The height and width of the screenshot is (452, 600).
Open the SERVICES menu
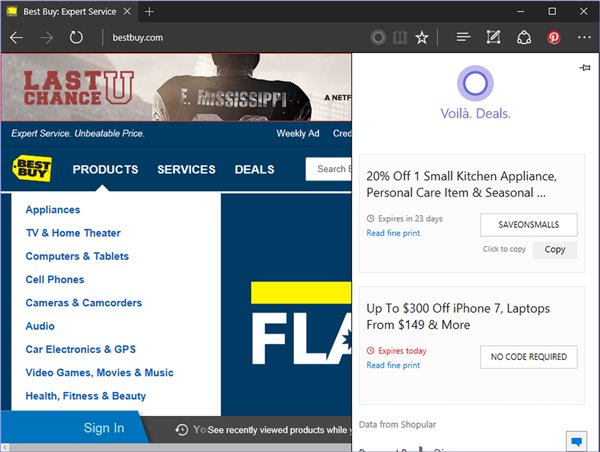[x=186, y=169]
